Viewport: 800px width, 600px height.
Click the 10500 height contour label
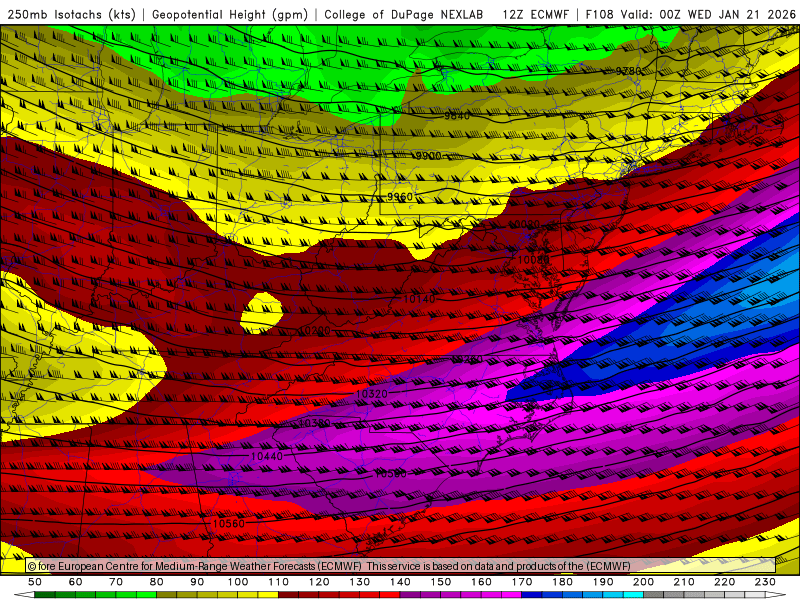click(x=391, y=474)
